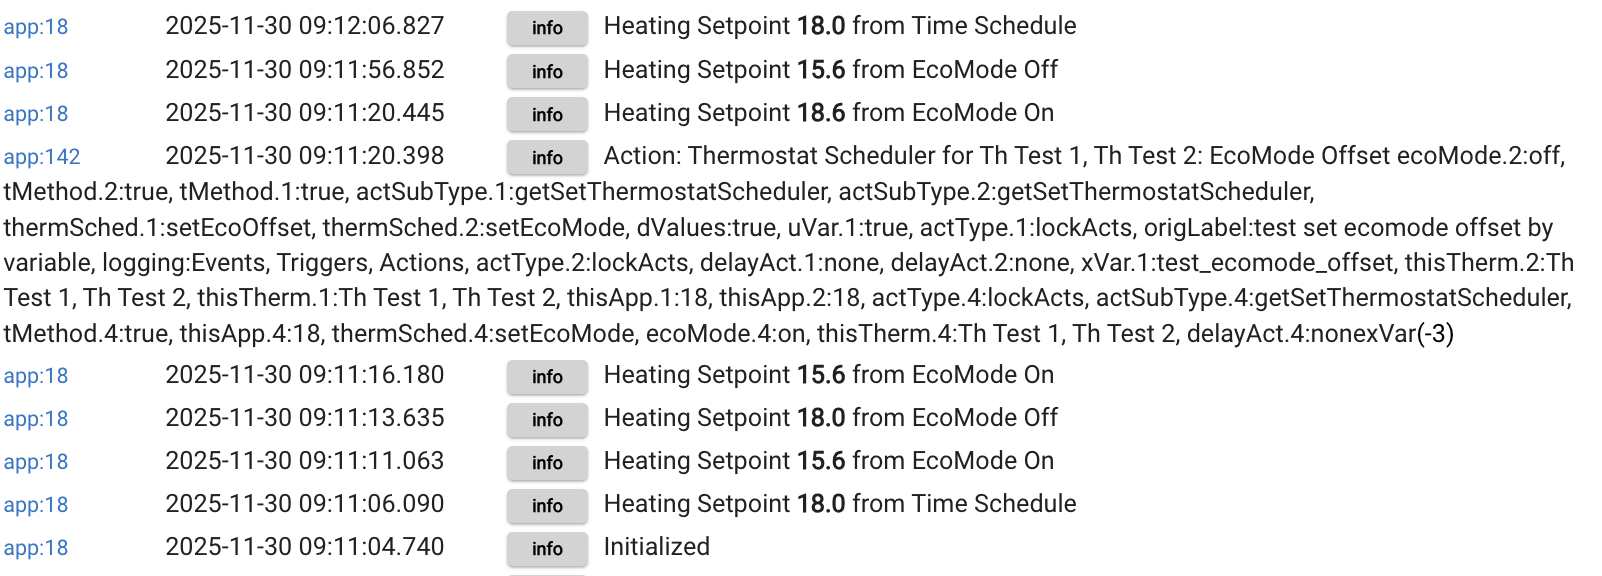Follow app:18 link for the 09:11:06.090 entry
This screenshot has height=576, width=1602.
pos(36,505)
